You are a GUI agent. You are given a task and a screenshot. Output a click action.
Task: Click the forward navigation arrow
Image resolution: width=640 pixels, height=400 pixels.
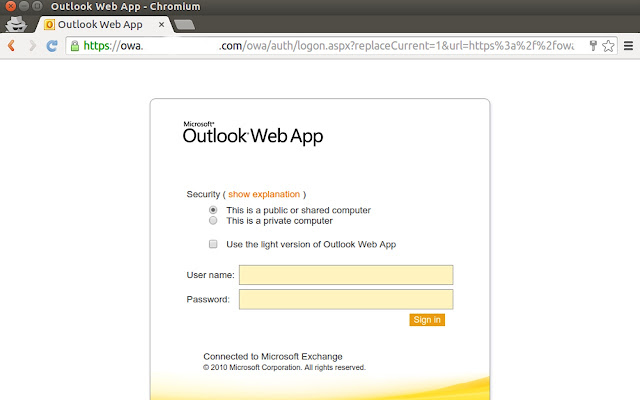point(32,45)
